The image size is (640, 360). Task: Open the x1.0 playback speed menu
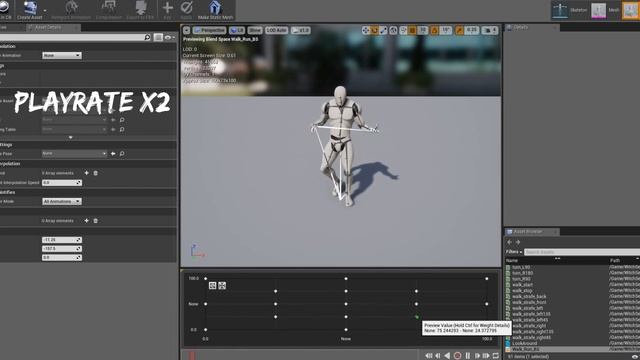pyautogui.click(x=300, y=30)
